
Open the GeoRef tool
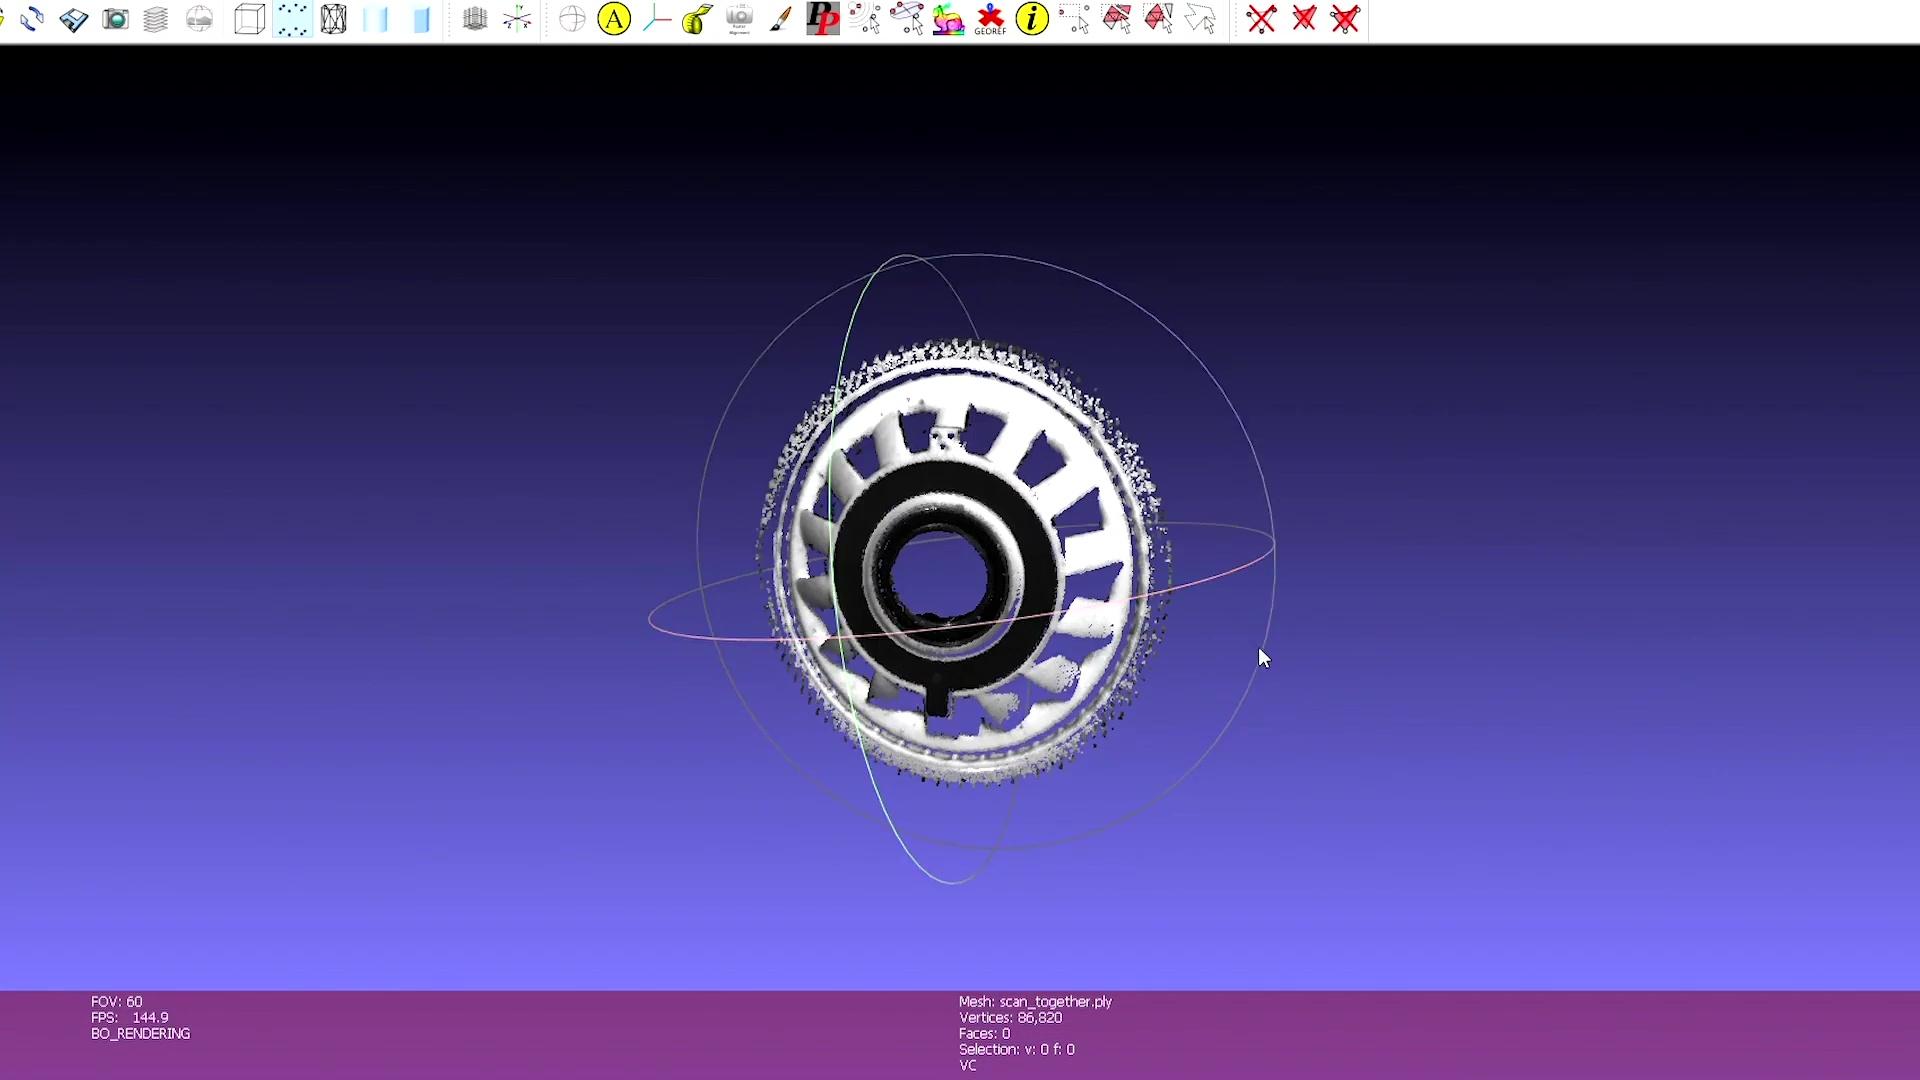pyautogui.click(x=990, y=19)
